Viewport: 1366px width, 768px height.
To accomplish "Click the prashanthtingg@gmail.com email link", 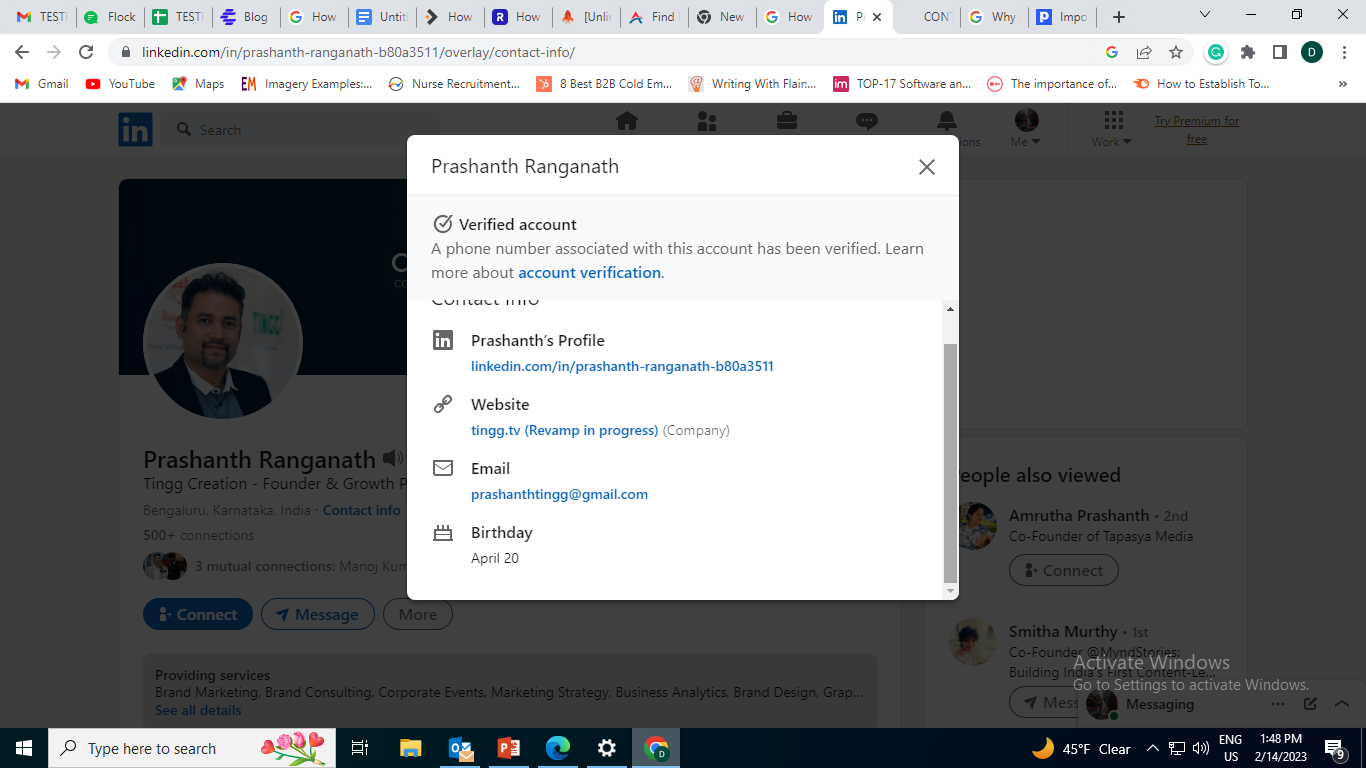I will coord(559,495).
